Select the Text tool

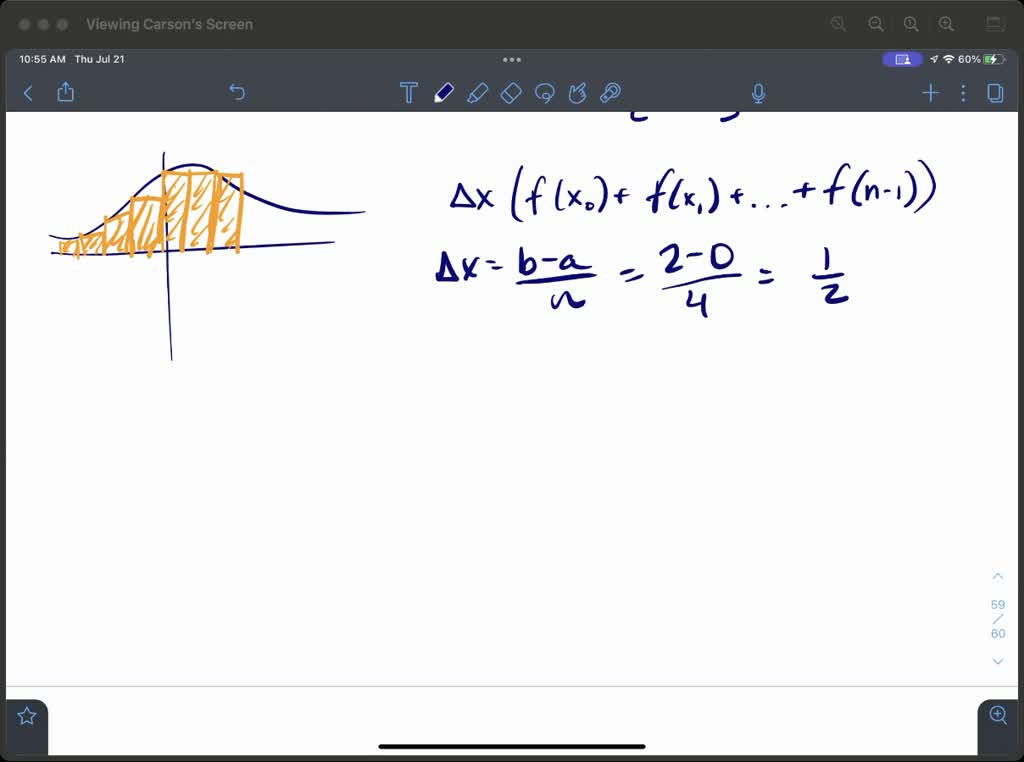click(x=408, y=92)
